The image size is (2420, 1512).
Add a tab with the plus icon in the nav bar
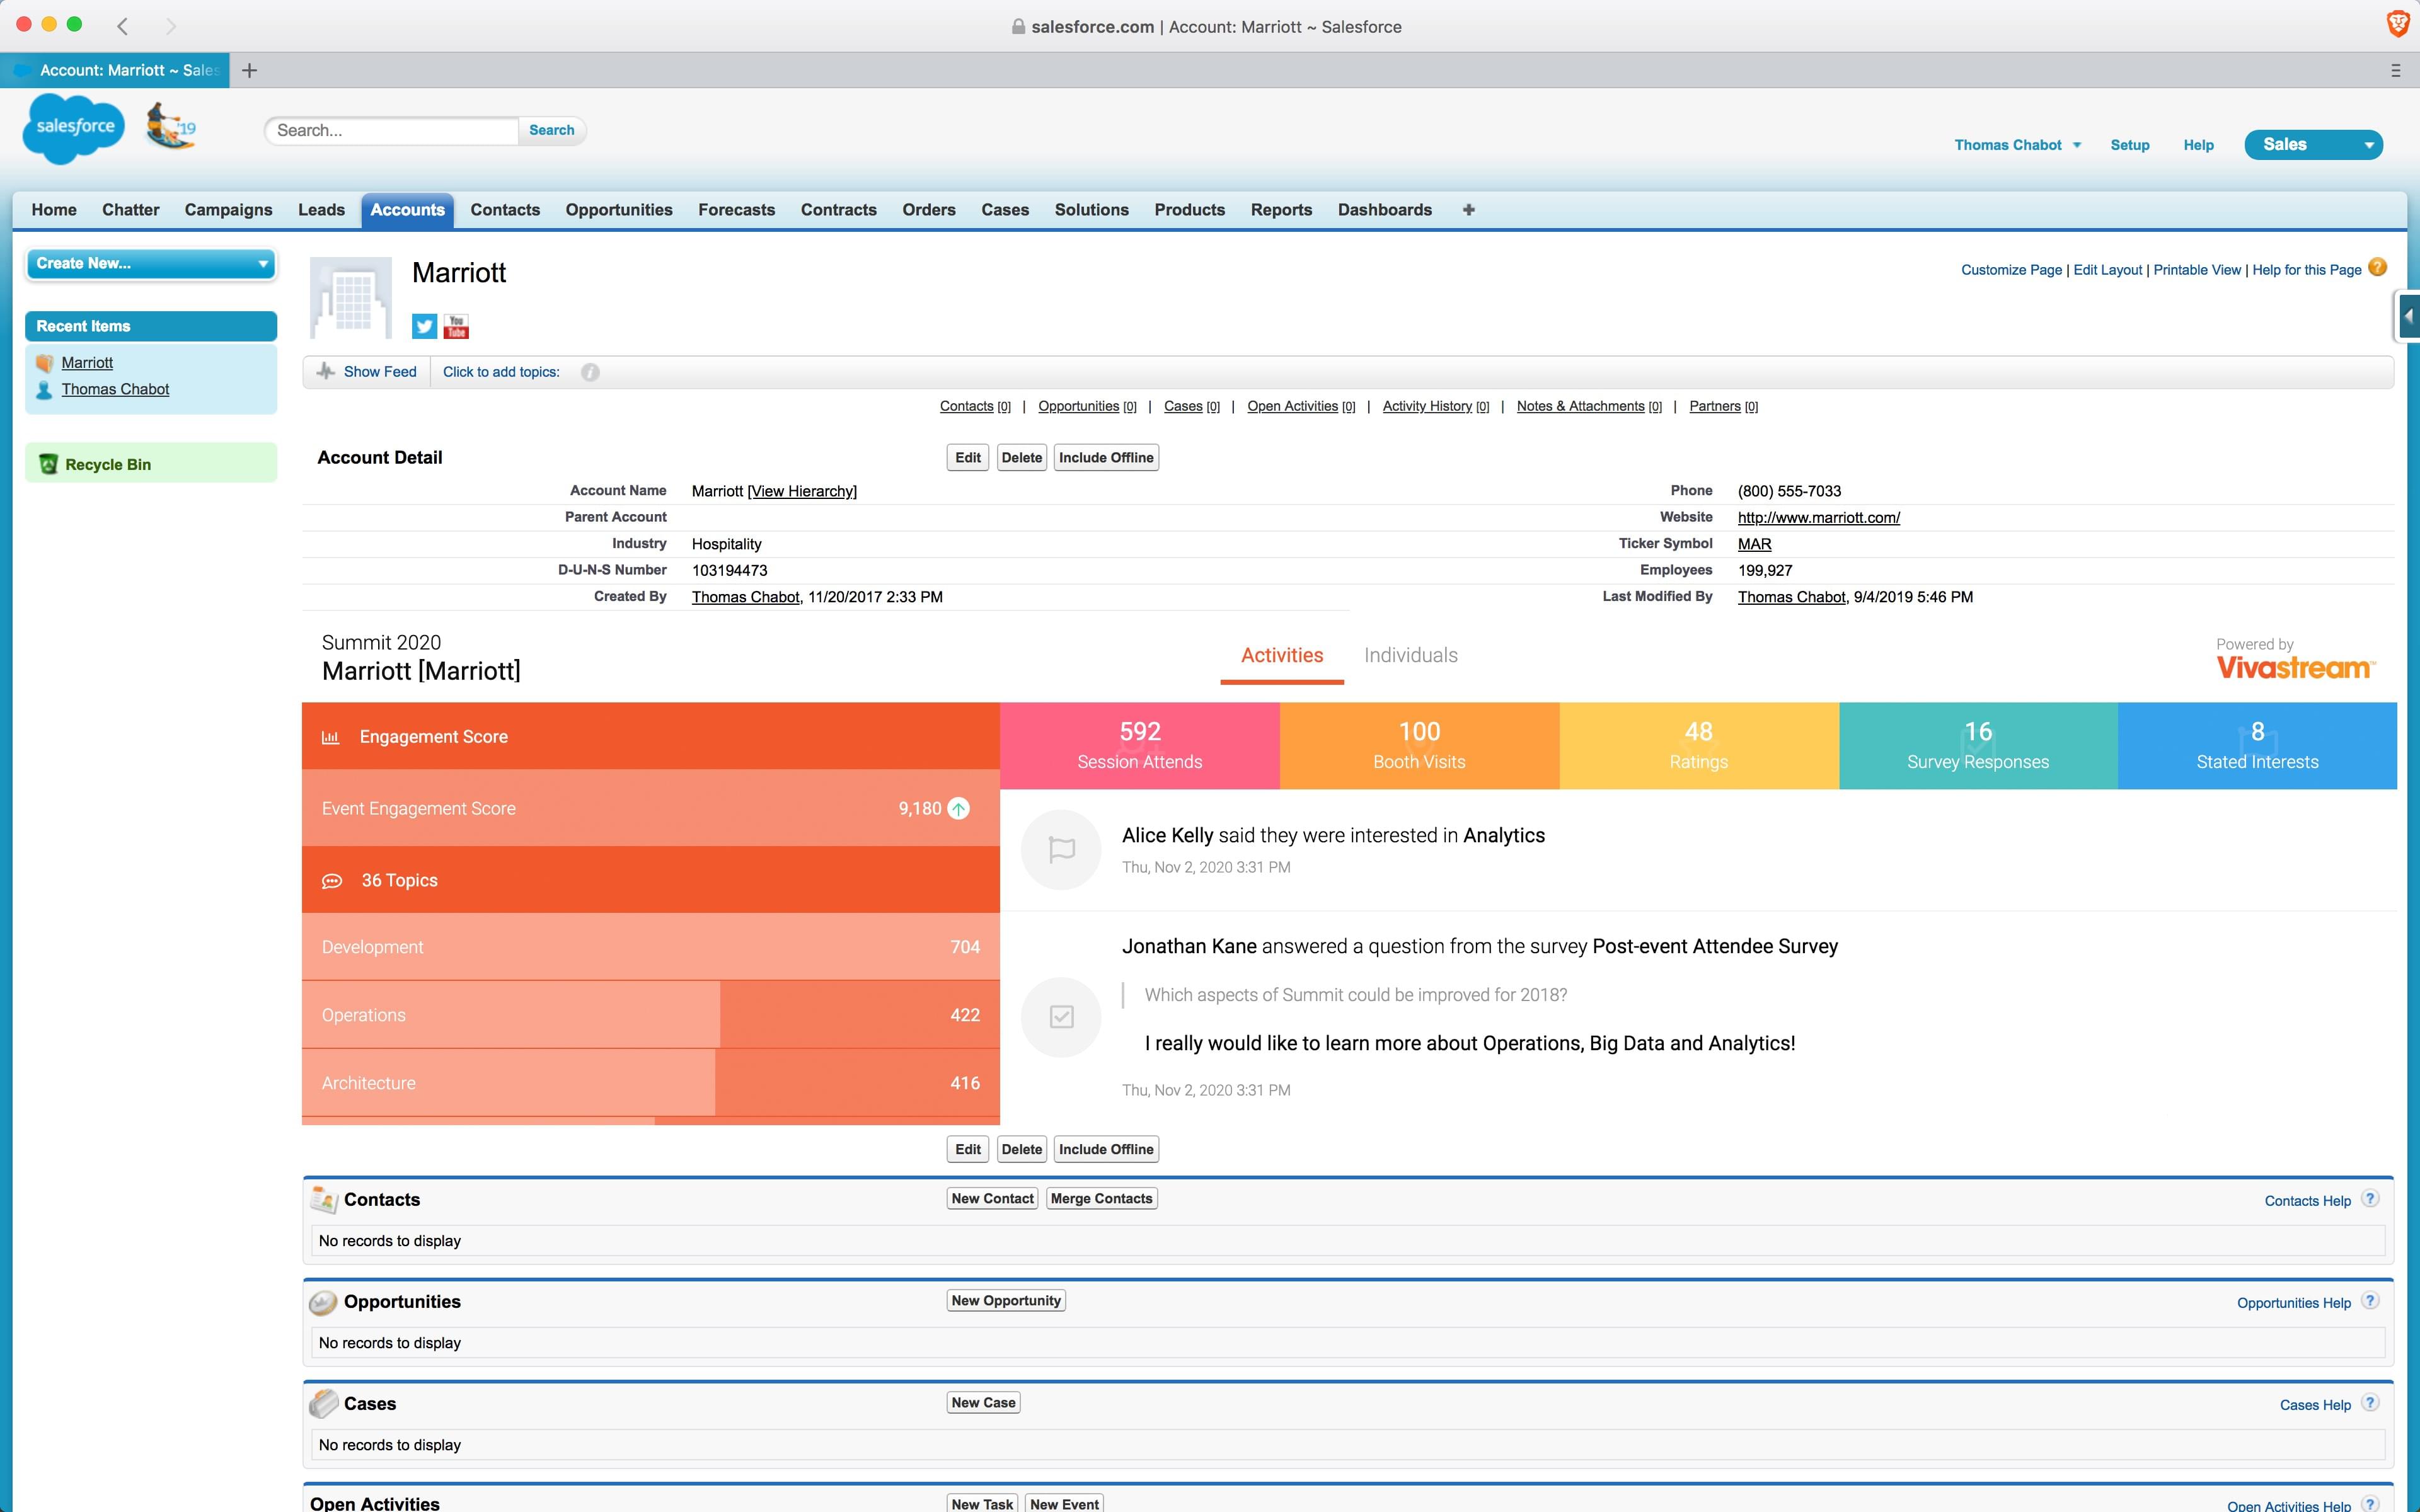1468,210
